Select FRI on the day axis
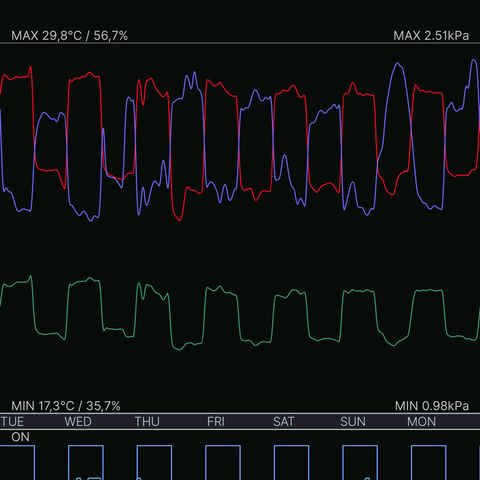This screenshot has width=480, height=480. click(x=216, y=422)
